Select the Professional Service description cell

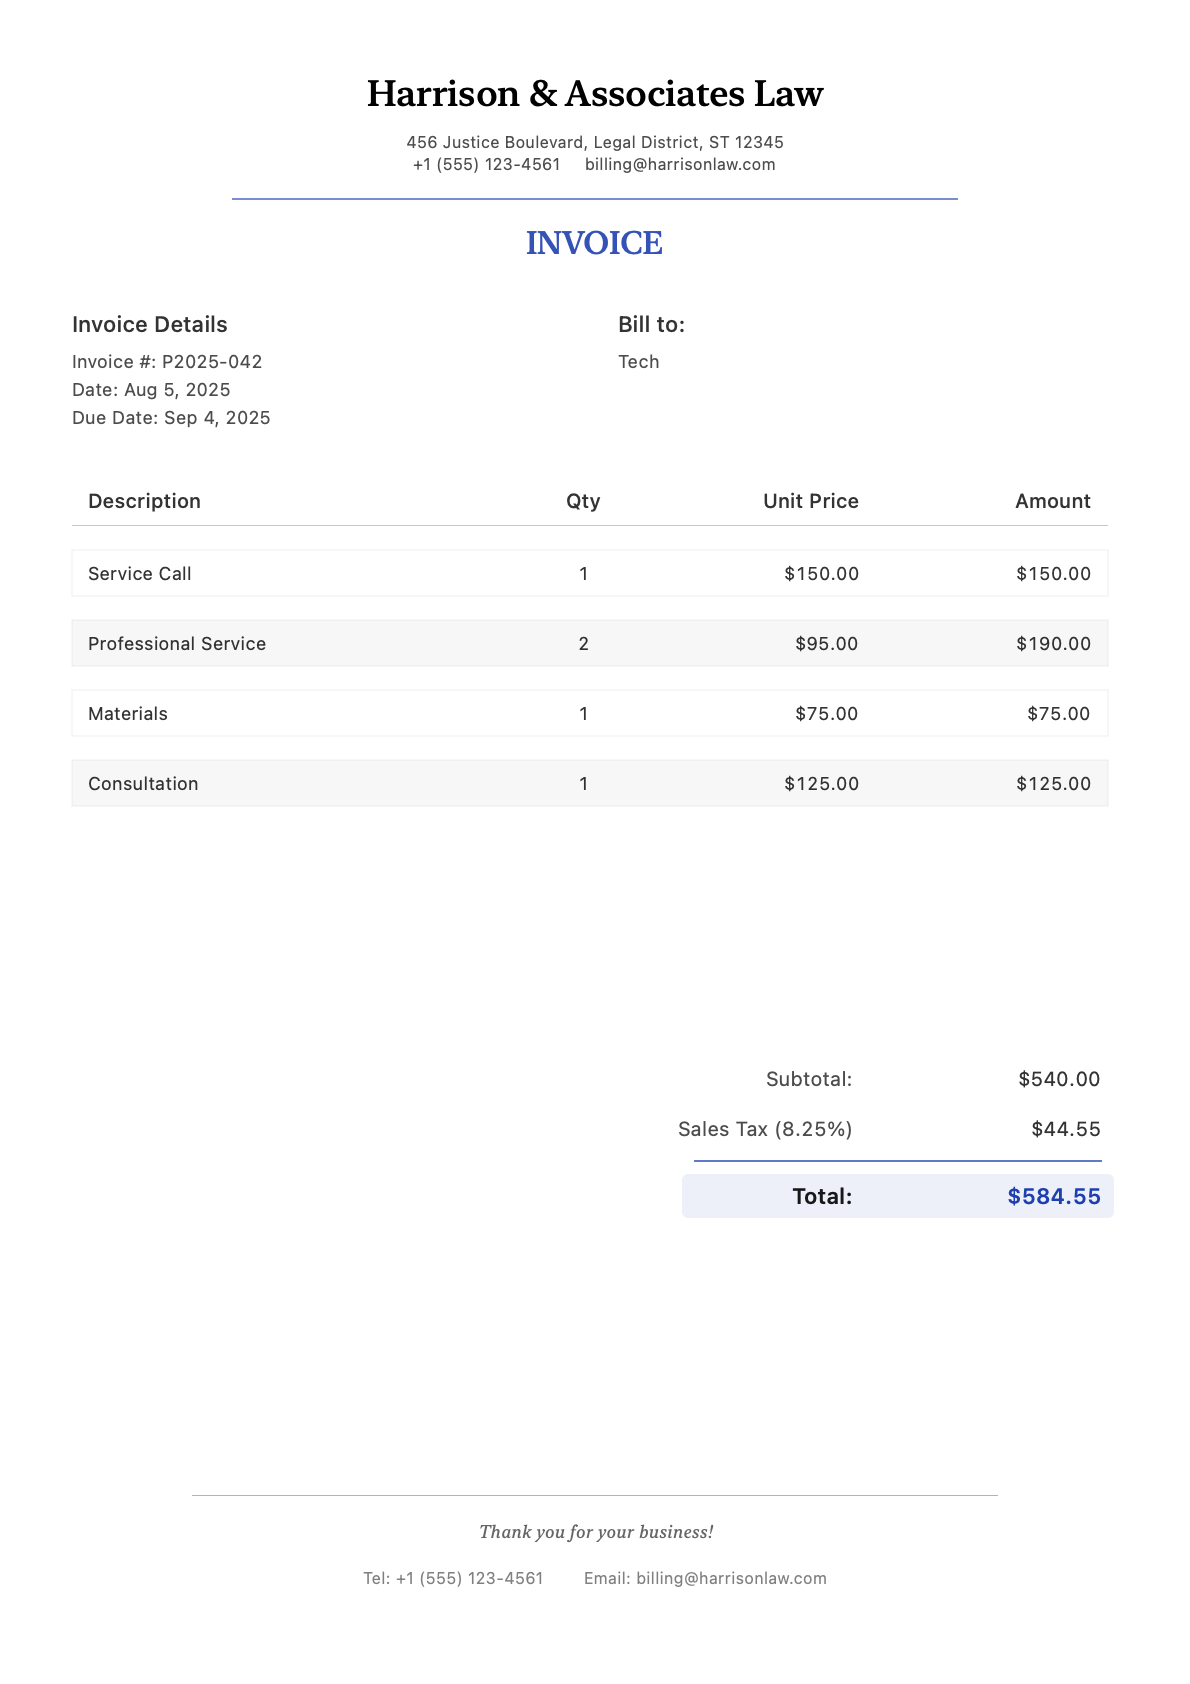[177, 644]
